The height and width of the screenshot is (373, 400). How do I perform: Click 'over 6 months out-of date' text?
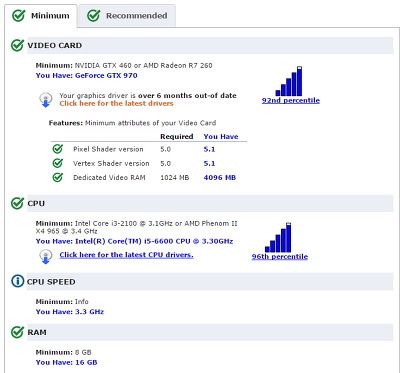point(187,96)
